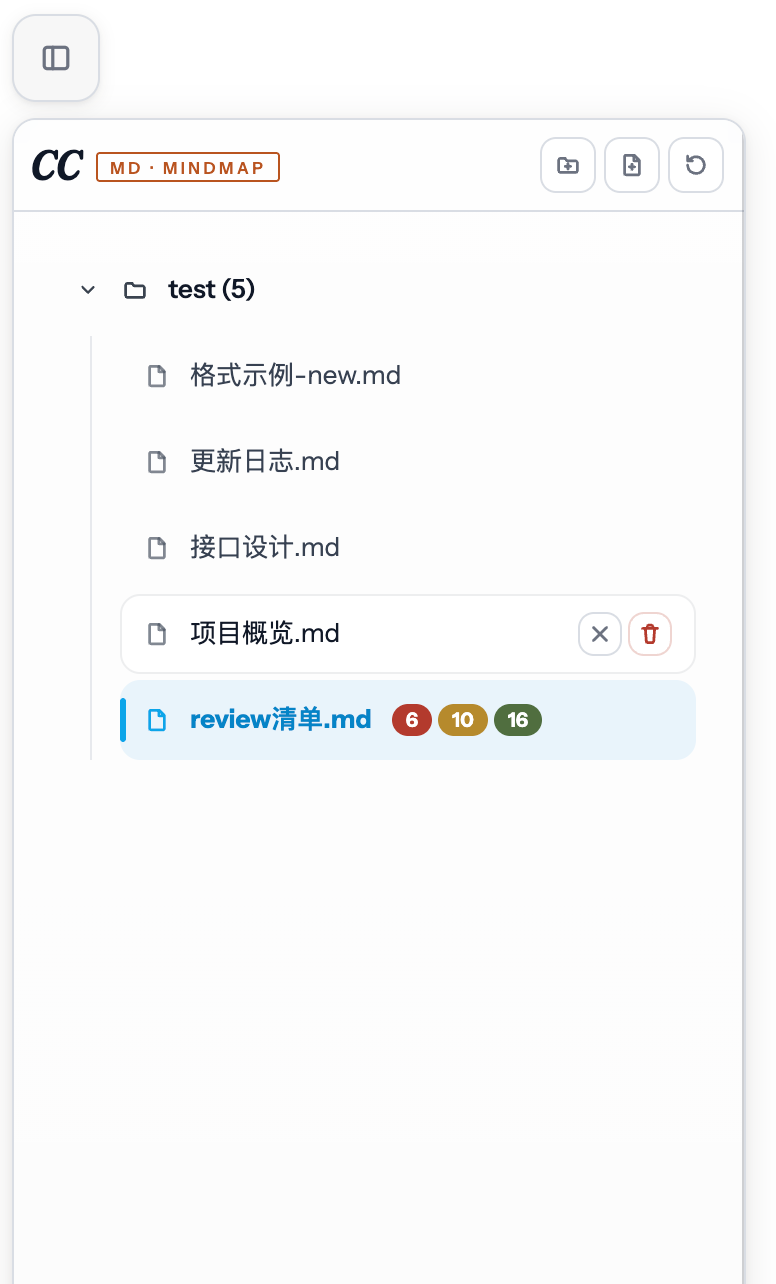Click the red trash icon on 项目概览.md

click(x=650, y=634)
